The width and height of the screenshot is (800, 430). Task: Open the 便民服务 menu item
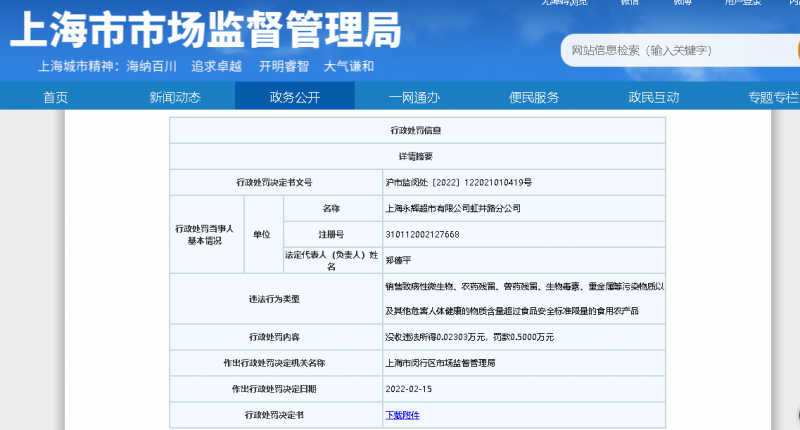pyautogui.click(x=534, y=97)
